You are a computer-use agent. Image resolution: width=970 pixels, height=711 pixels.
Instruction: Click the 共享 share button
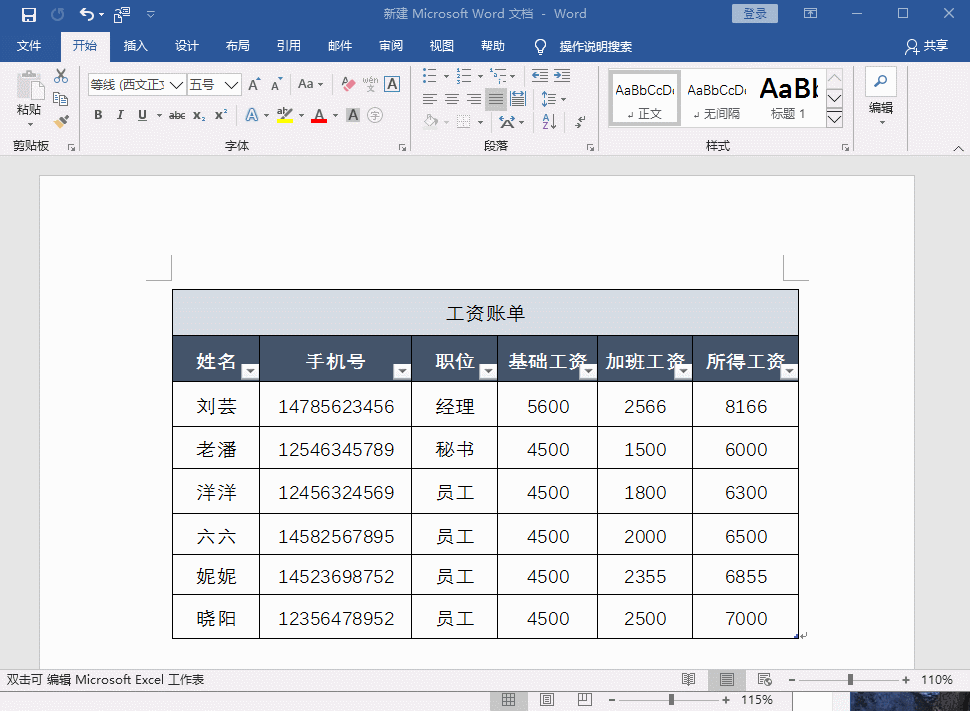pos(927,46)
